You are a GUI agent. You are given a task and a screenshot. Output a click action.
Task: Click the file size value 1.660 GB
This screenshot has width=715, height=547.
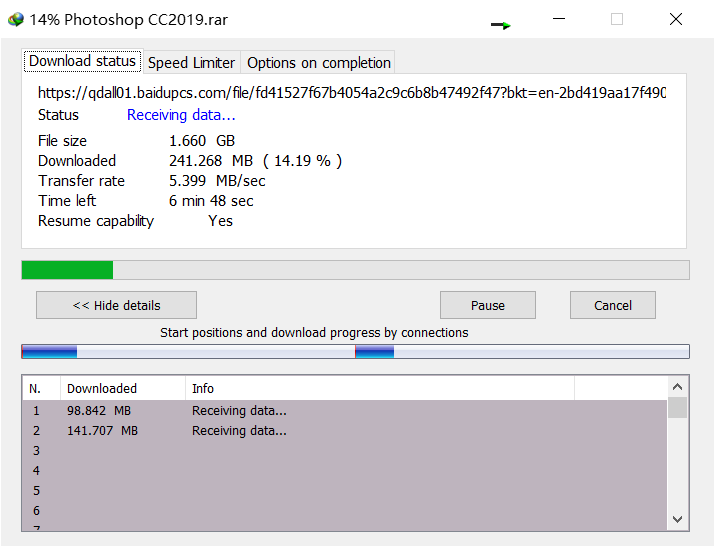click(x=202, y=141)
